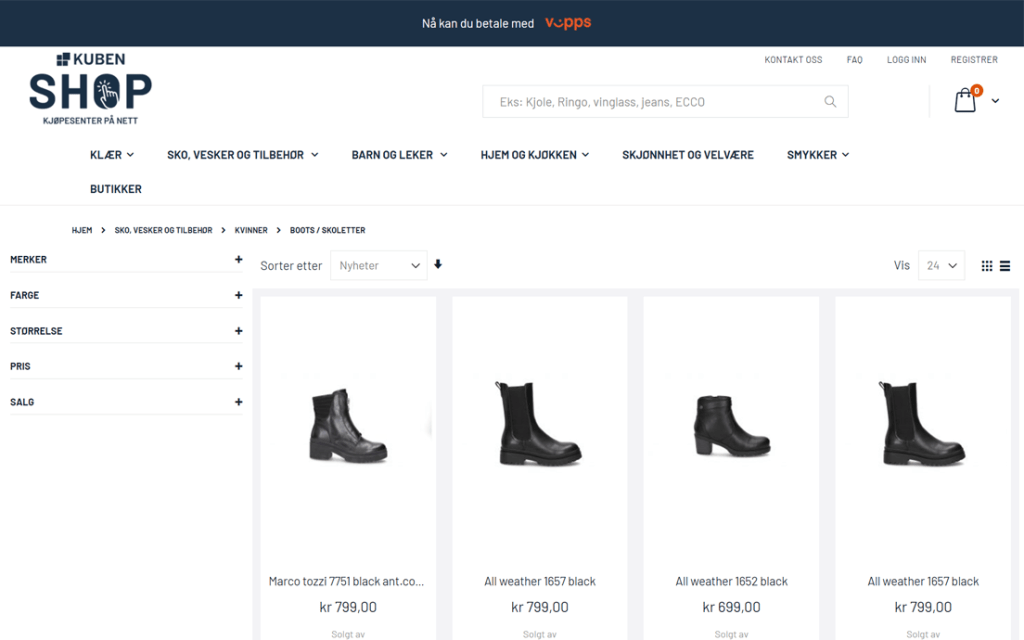Expand the Størrelse filter plus icon
Image resolution: width=1024 pixels, height=640 pixels.
[x=238, y=331]
